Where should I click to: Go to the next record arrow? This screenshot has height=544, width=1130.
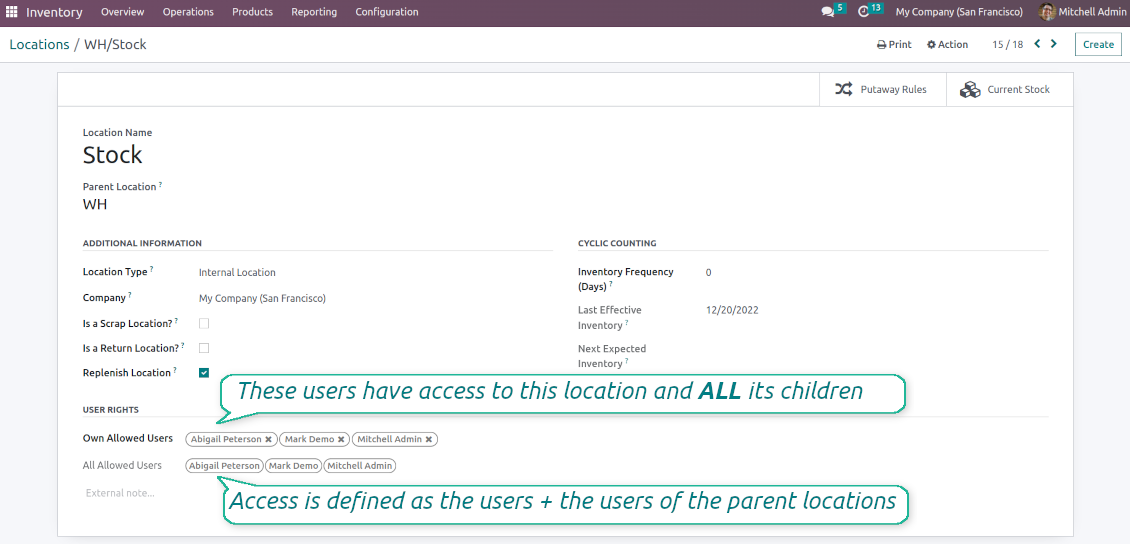pyautogui.click(x=1054, y=44)
